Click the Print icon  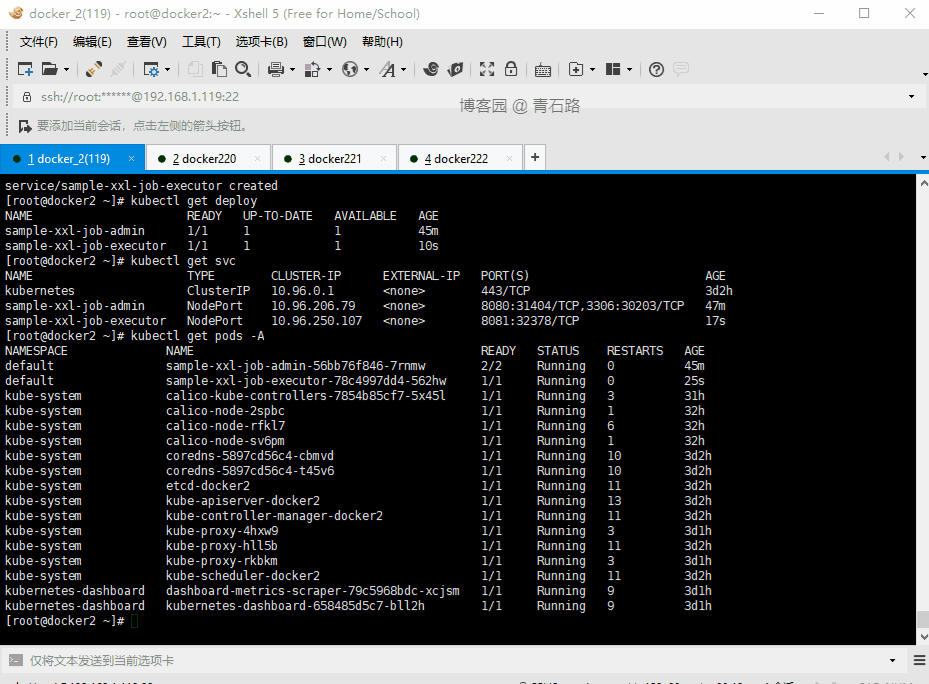click(x=276, y=69)
